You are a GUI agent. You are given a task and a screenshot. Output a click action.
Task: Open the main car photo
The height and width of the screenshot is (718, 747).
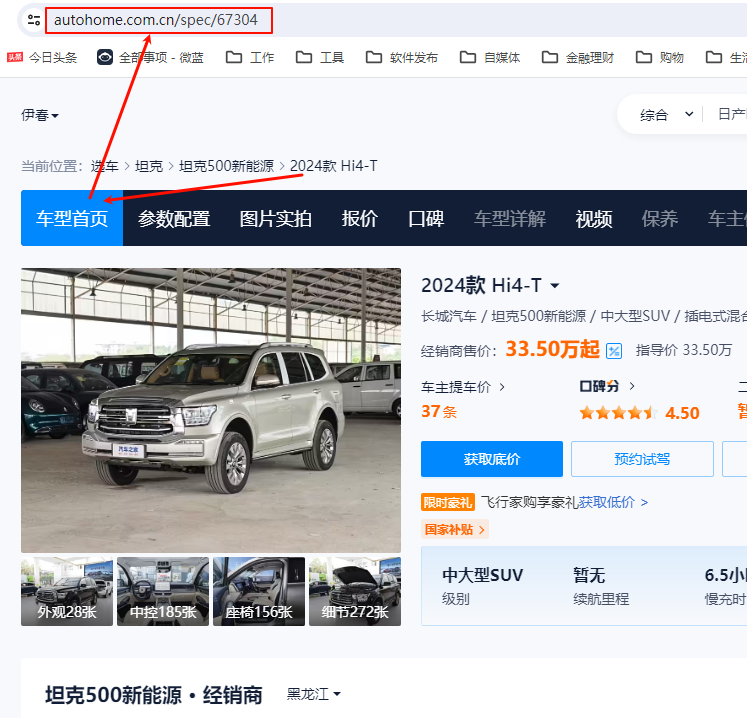(x=211, y=410)
